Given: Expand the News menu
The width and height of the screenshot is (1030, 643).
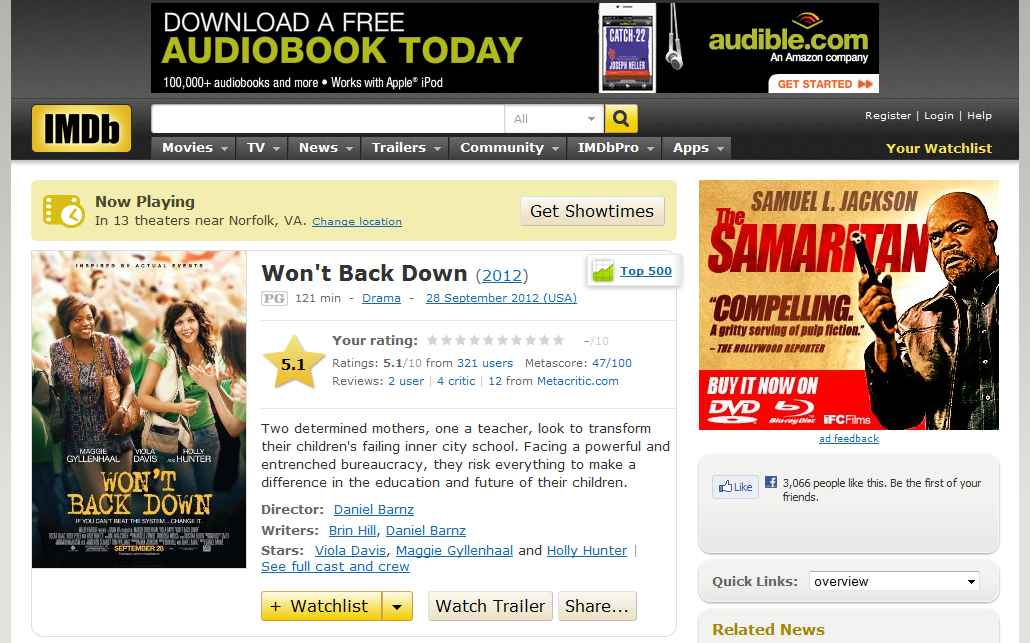Looking at the screenshot, I should pos(325,148).
